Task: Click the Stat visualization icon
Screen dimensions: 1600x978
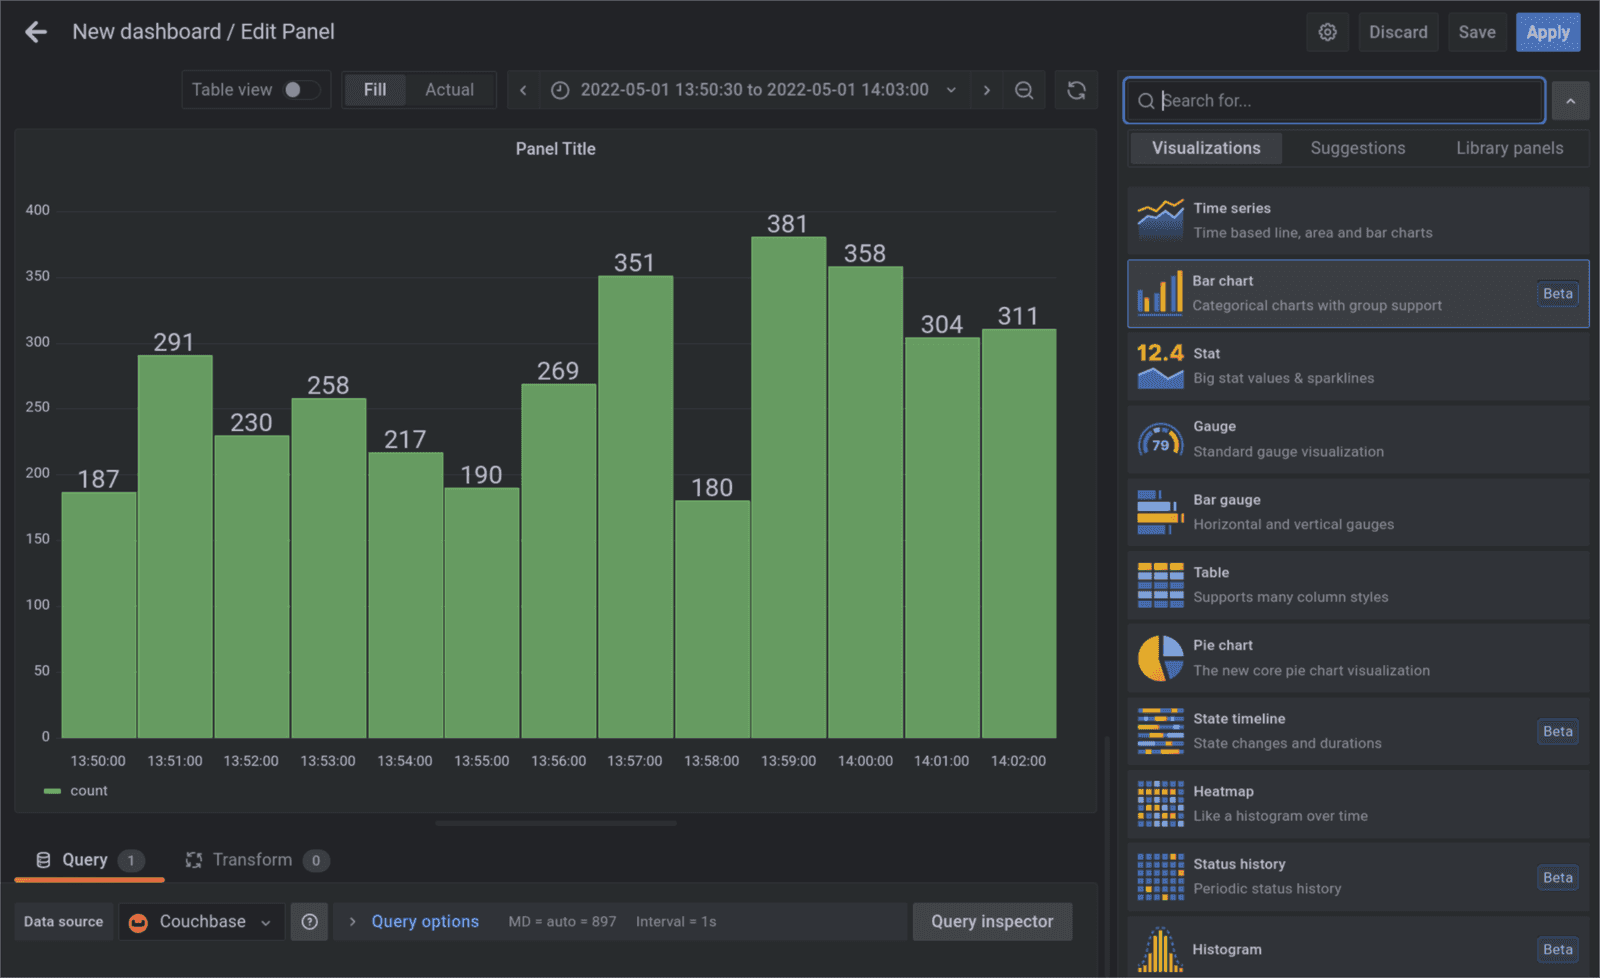Action: click(1160, 365)
